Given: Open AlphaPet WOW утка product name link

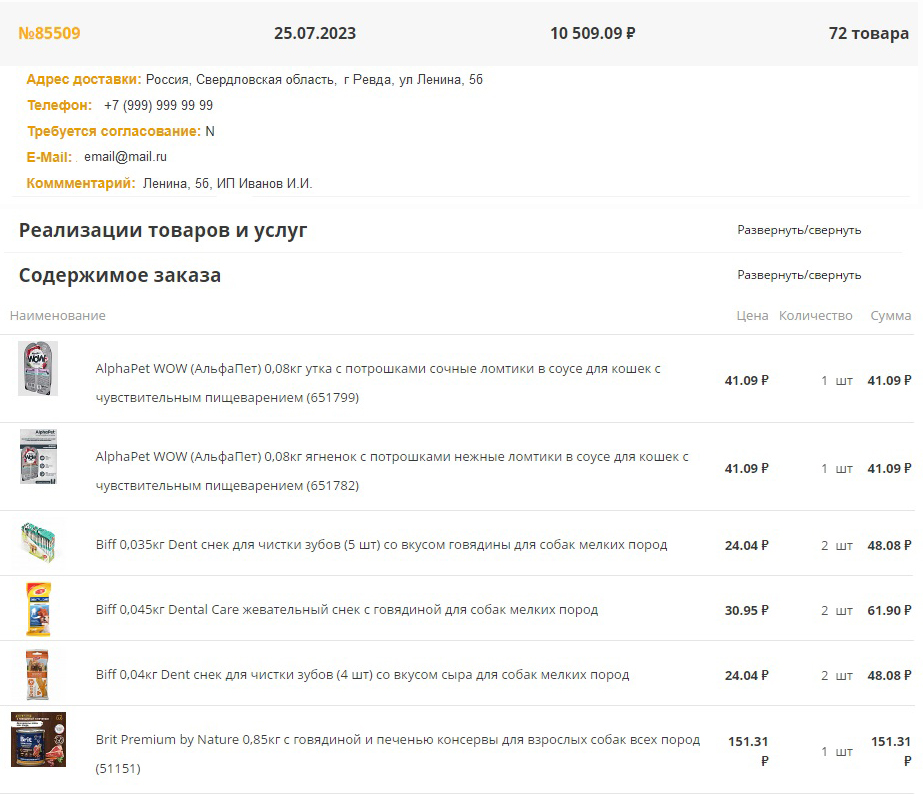Looking at the screenshot, I should [378, 369].
